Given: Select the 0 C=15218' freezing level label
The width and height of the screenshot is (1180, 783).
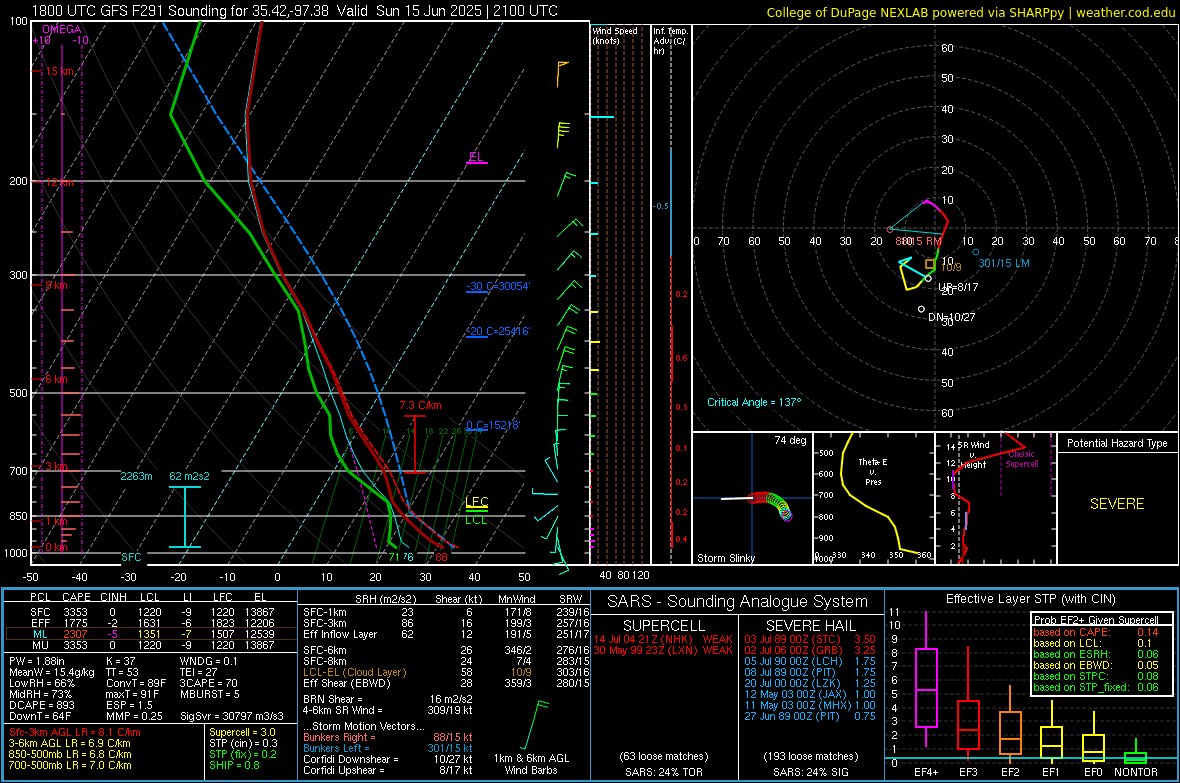Looking at the screenshot, I should (493, 425).
